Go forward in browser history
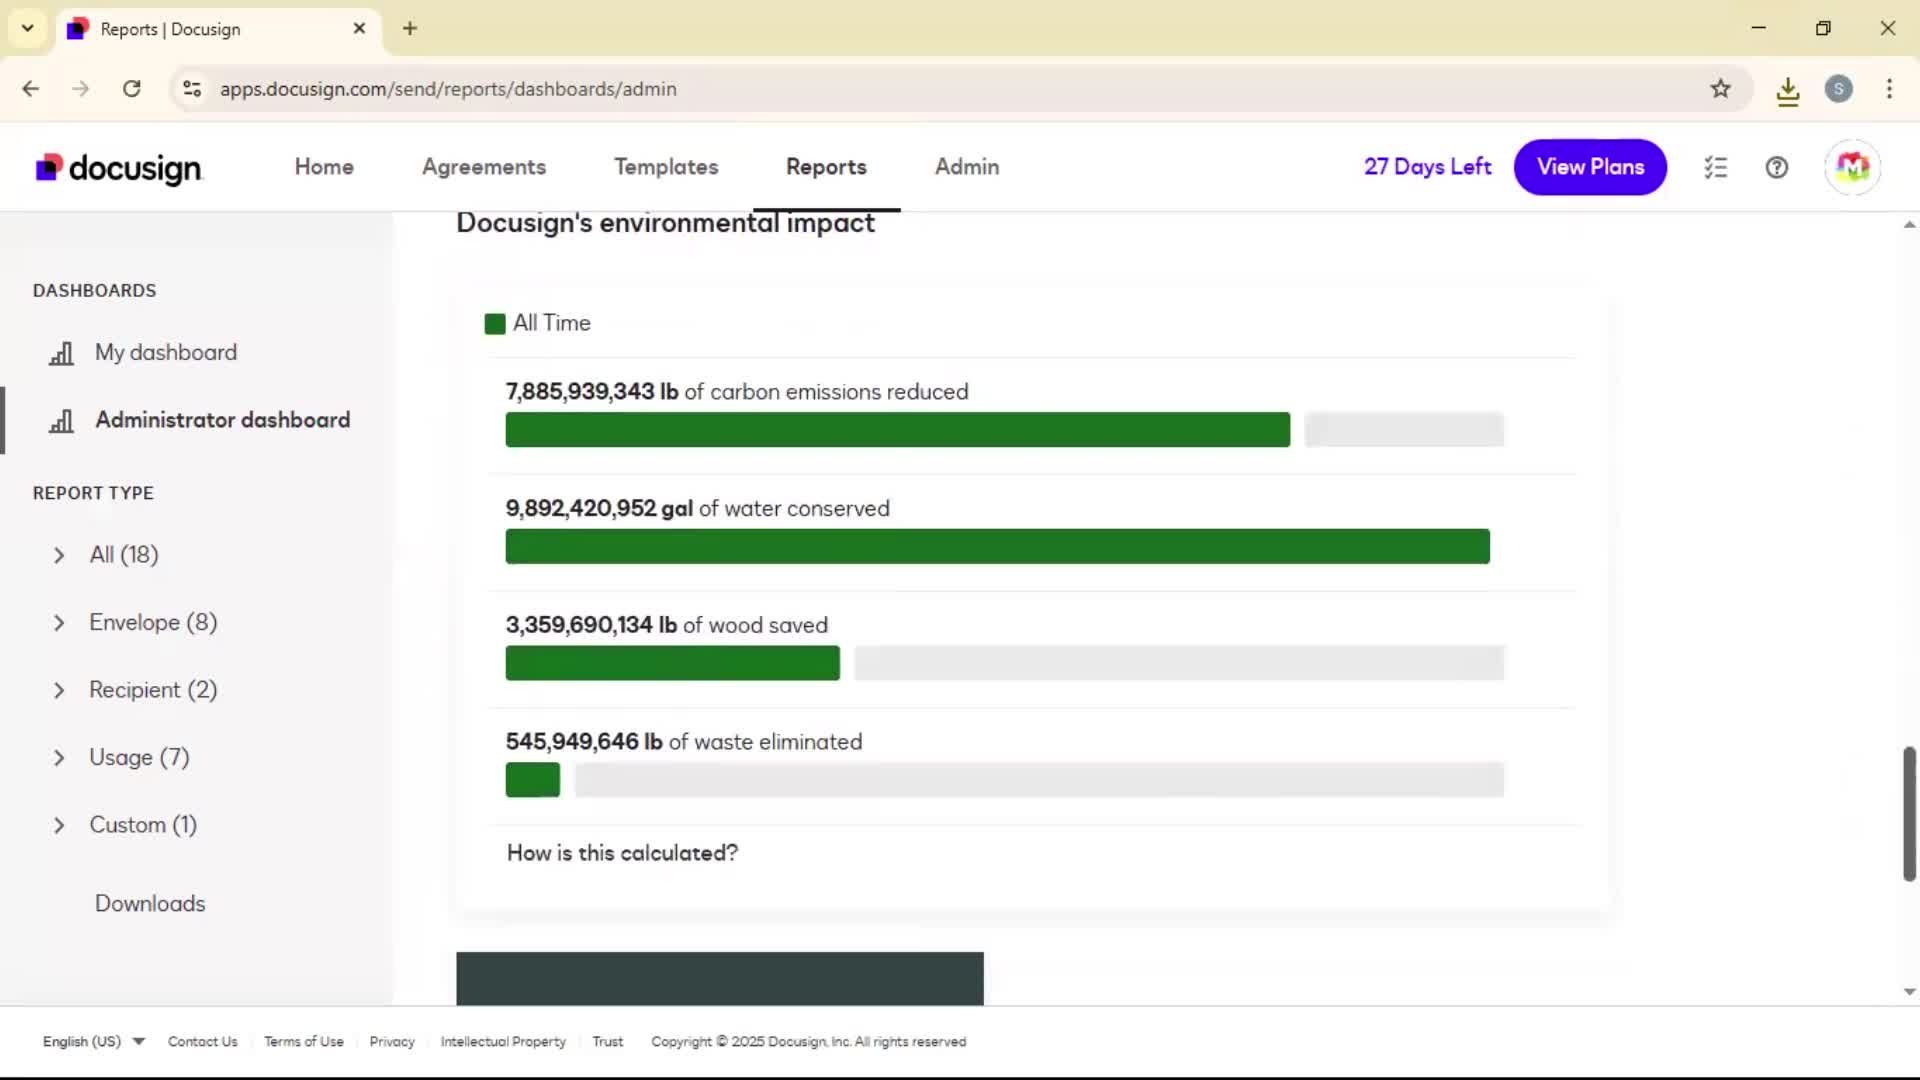Viewport: 1920px width, 1080px height. (x=81, y=89)
